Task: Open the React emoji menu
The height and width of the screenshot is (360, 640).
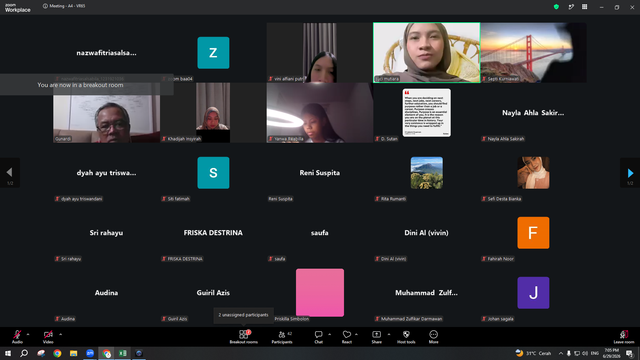Action: (x=347, y=337)
